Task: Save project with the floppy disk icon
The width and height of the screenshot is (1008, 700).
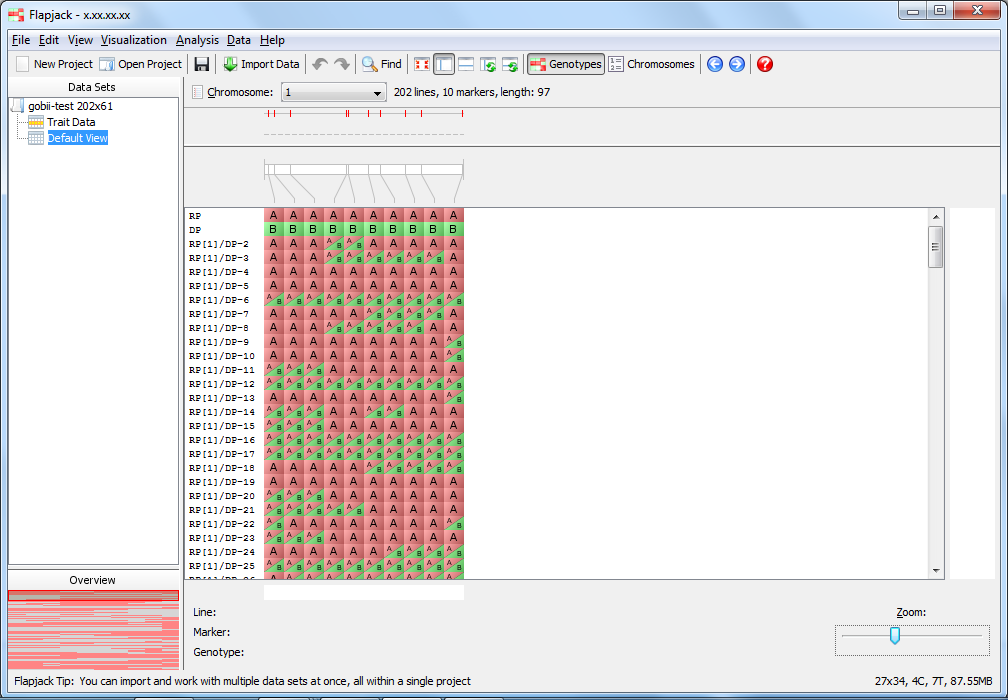Action: pos(202,64)
